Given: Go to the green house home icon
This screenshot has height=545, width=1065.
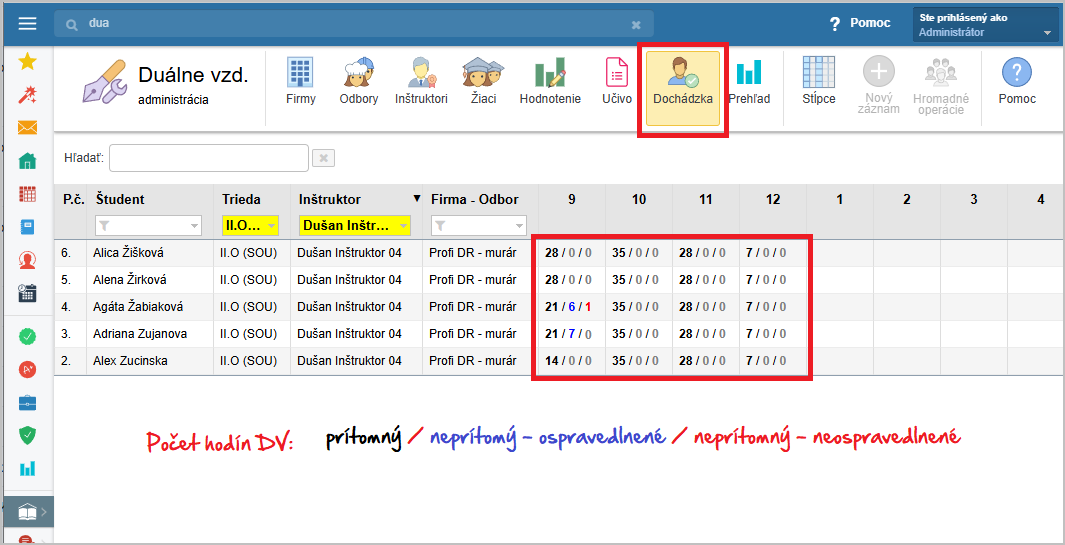Looking at the screenshot, I should coord(27,161).
